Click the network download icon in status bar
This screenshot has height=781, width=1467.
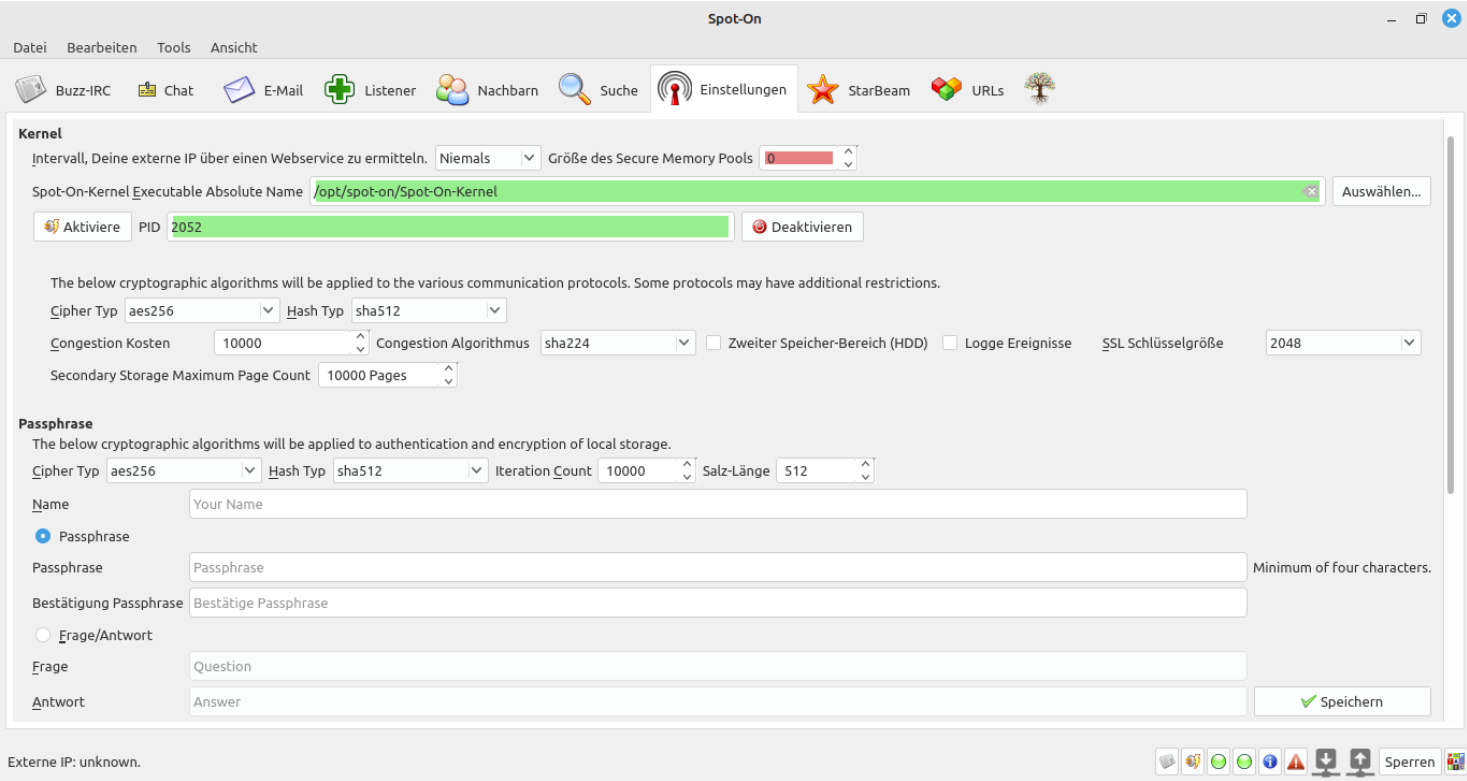point(1326,761)
